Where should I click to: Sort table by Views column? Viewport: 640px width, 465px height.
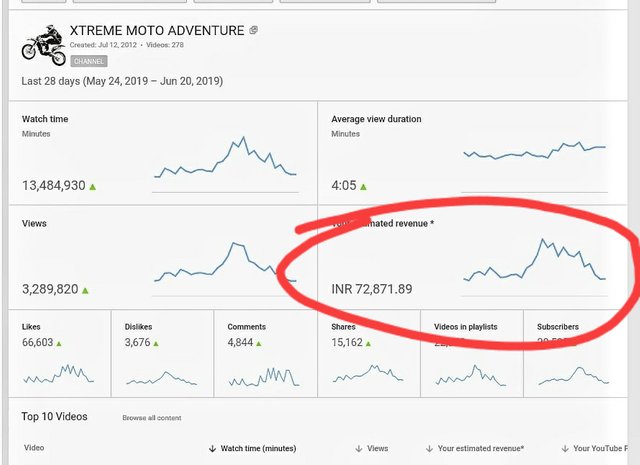(x=371, y=448)
